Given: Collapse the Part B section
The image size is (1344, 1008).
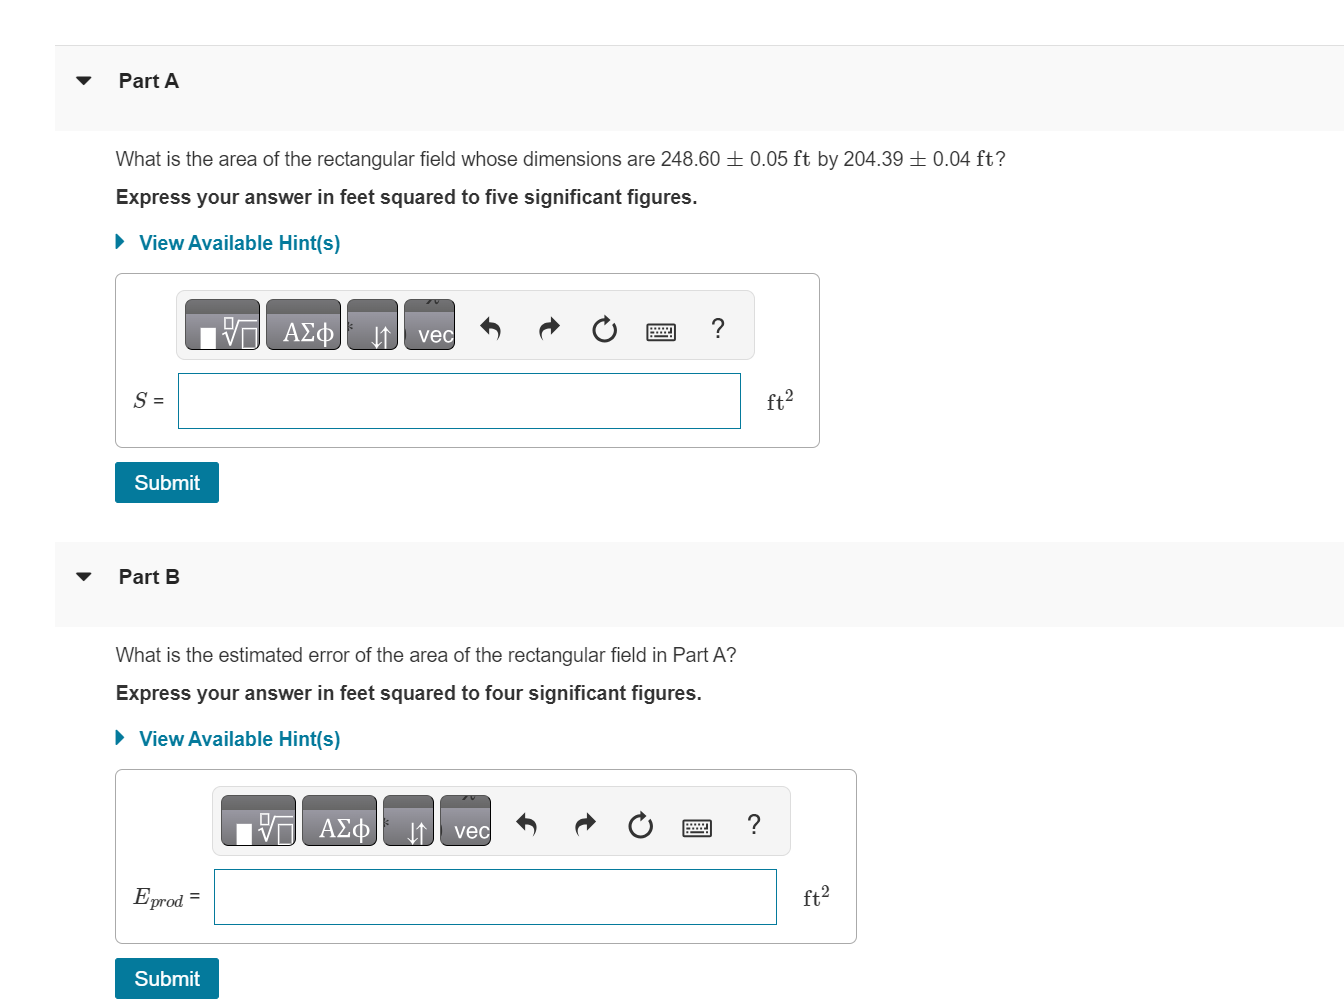Looking at the screenshot, I should click(82, 576).
